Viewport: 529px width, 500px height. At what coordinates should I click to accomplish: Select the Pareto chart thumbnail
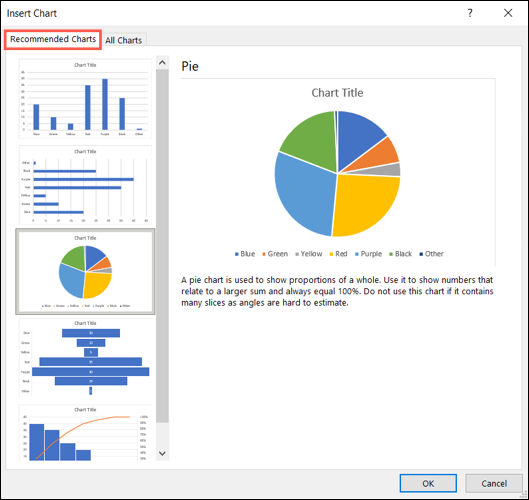coord(85,433)
